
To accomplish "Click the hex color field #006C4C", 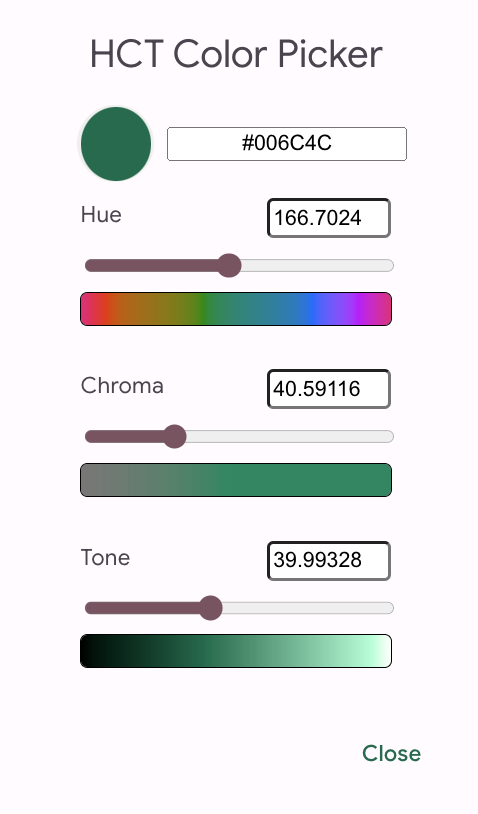I will pos(286,144).
